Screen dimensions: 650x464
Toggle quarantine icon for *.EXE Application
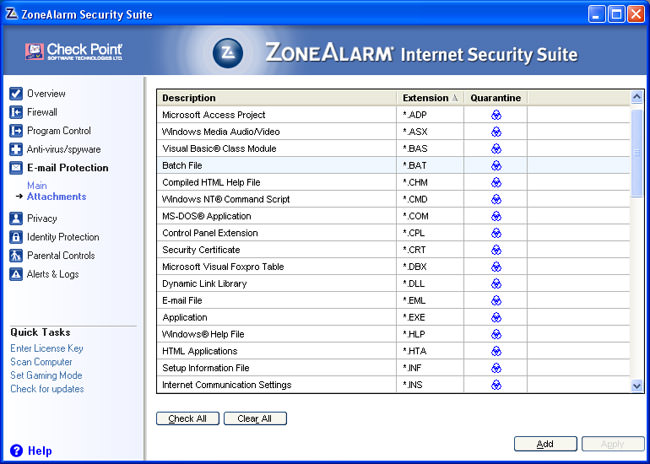(496, 317)
